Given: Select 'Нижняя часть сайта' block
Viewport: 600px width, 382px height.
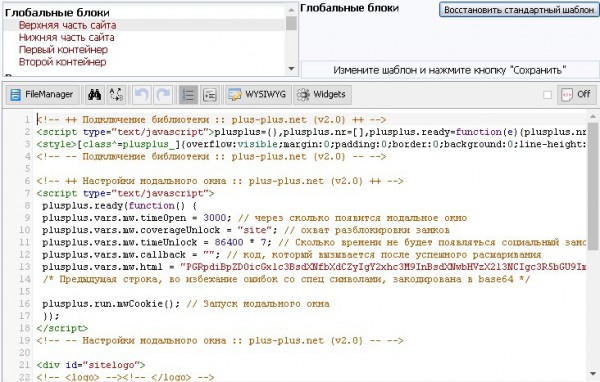Looking at the screenshot, I should 67,38.
